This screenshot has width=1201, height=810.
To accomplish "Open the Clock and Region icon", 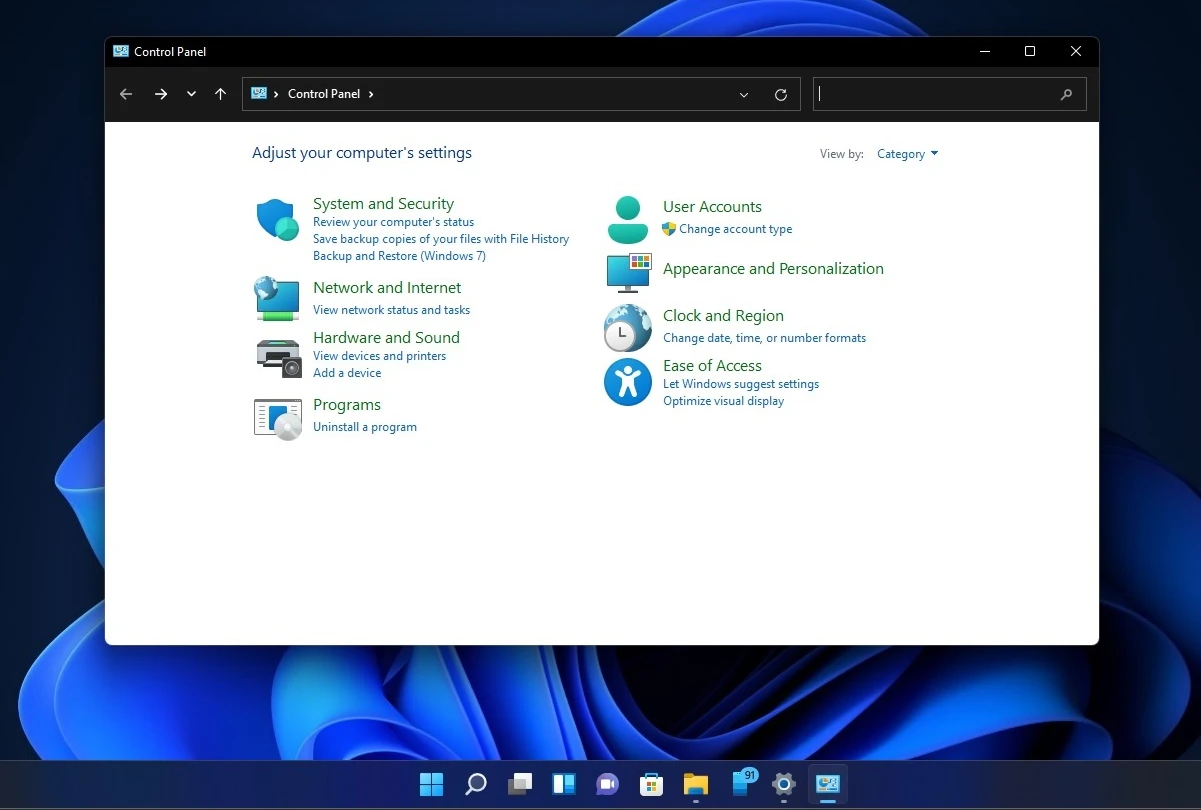I will 627,328.
